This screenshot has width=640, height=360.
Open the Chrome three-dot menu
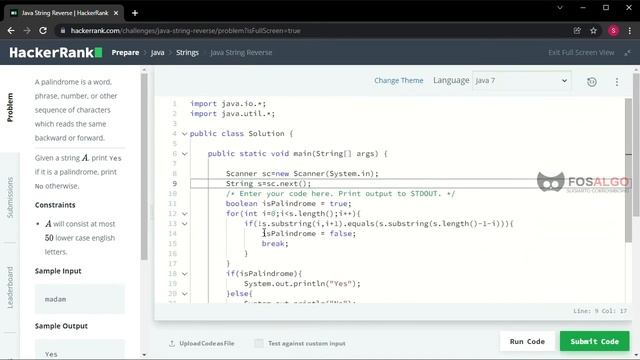click(x=630, y=31)
